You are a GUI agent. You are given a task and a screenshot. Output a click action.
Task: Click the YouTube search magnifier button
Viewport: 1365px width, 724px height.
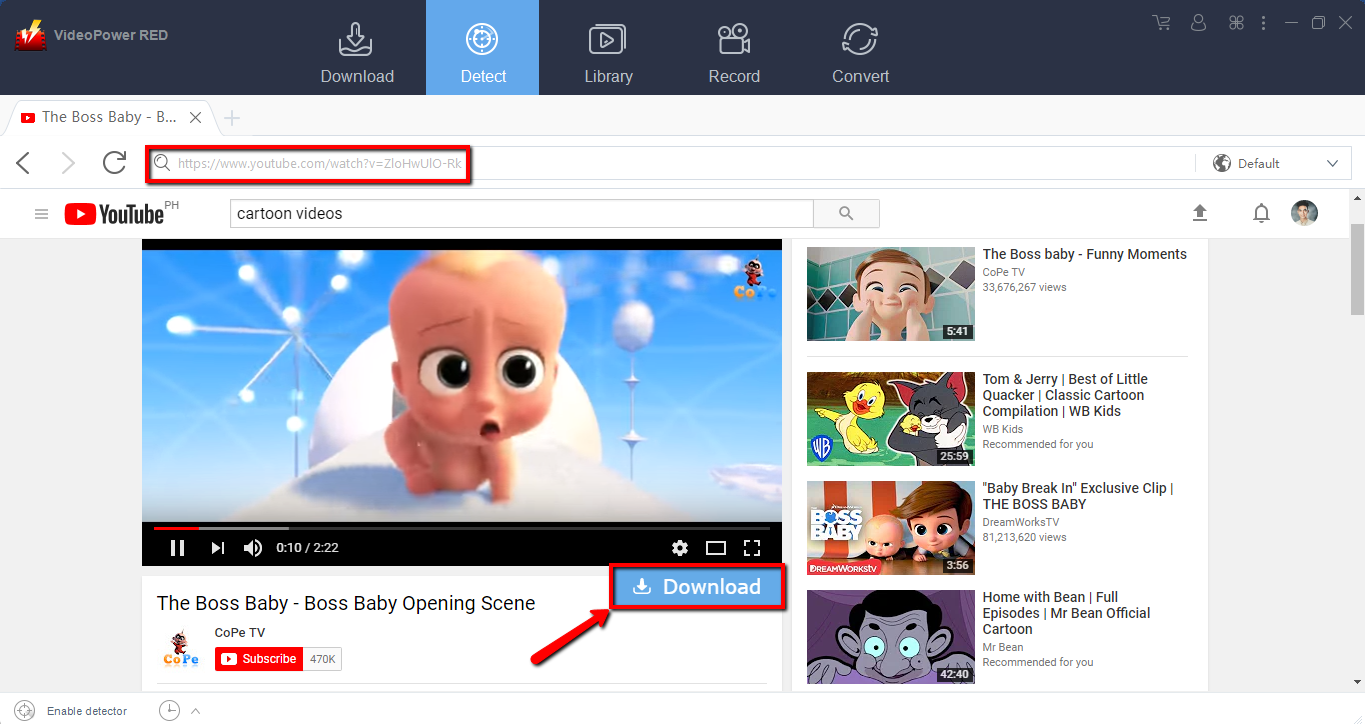(x=846, y=213)
